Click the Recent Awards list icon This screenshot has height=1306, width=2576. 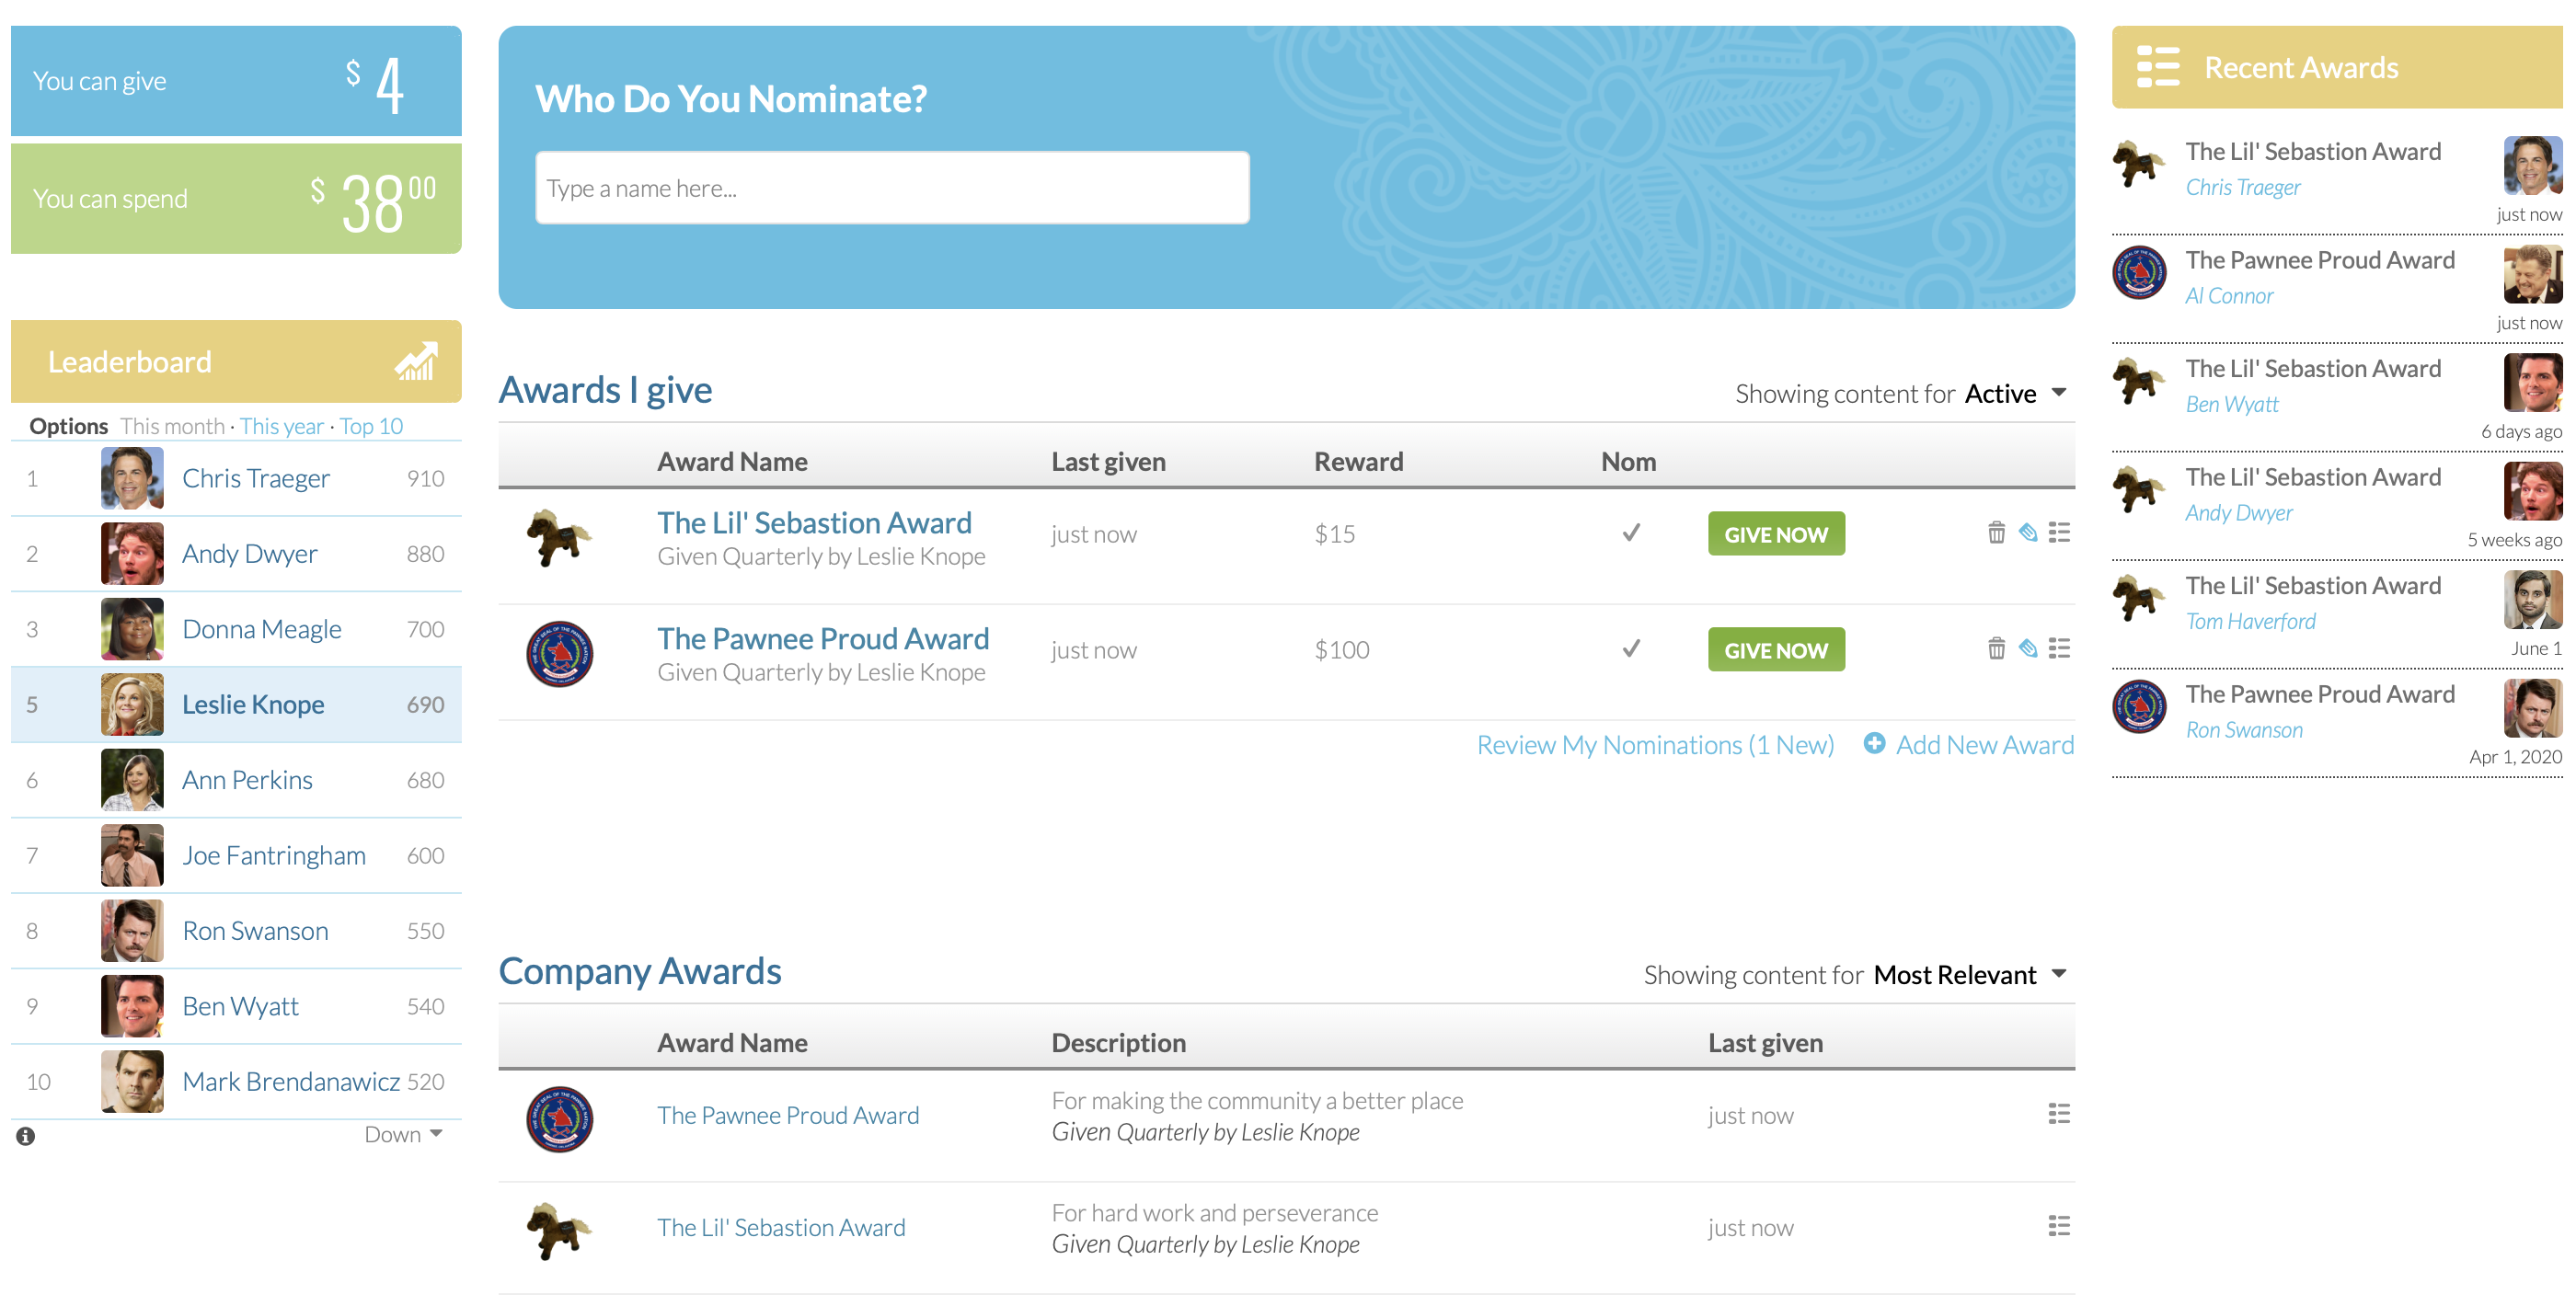point(2157,67)
